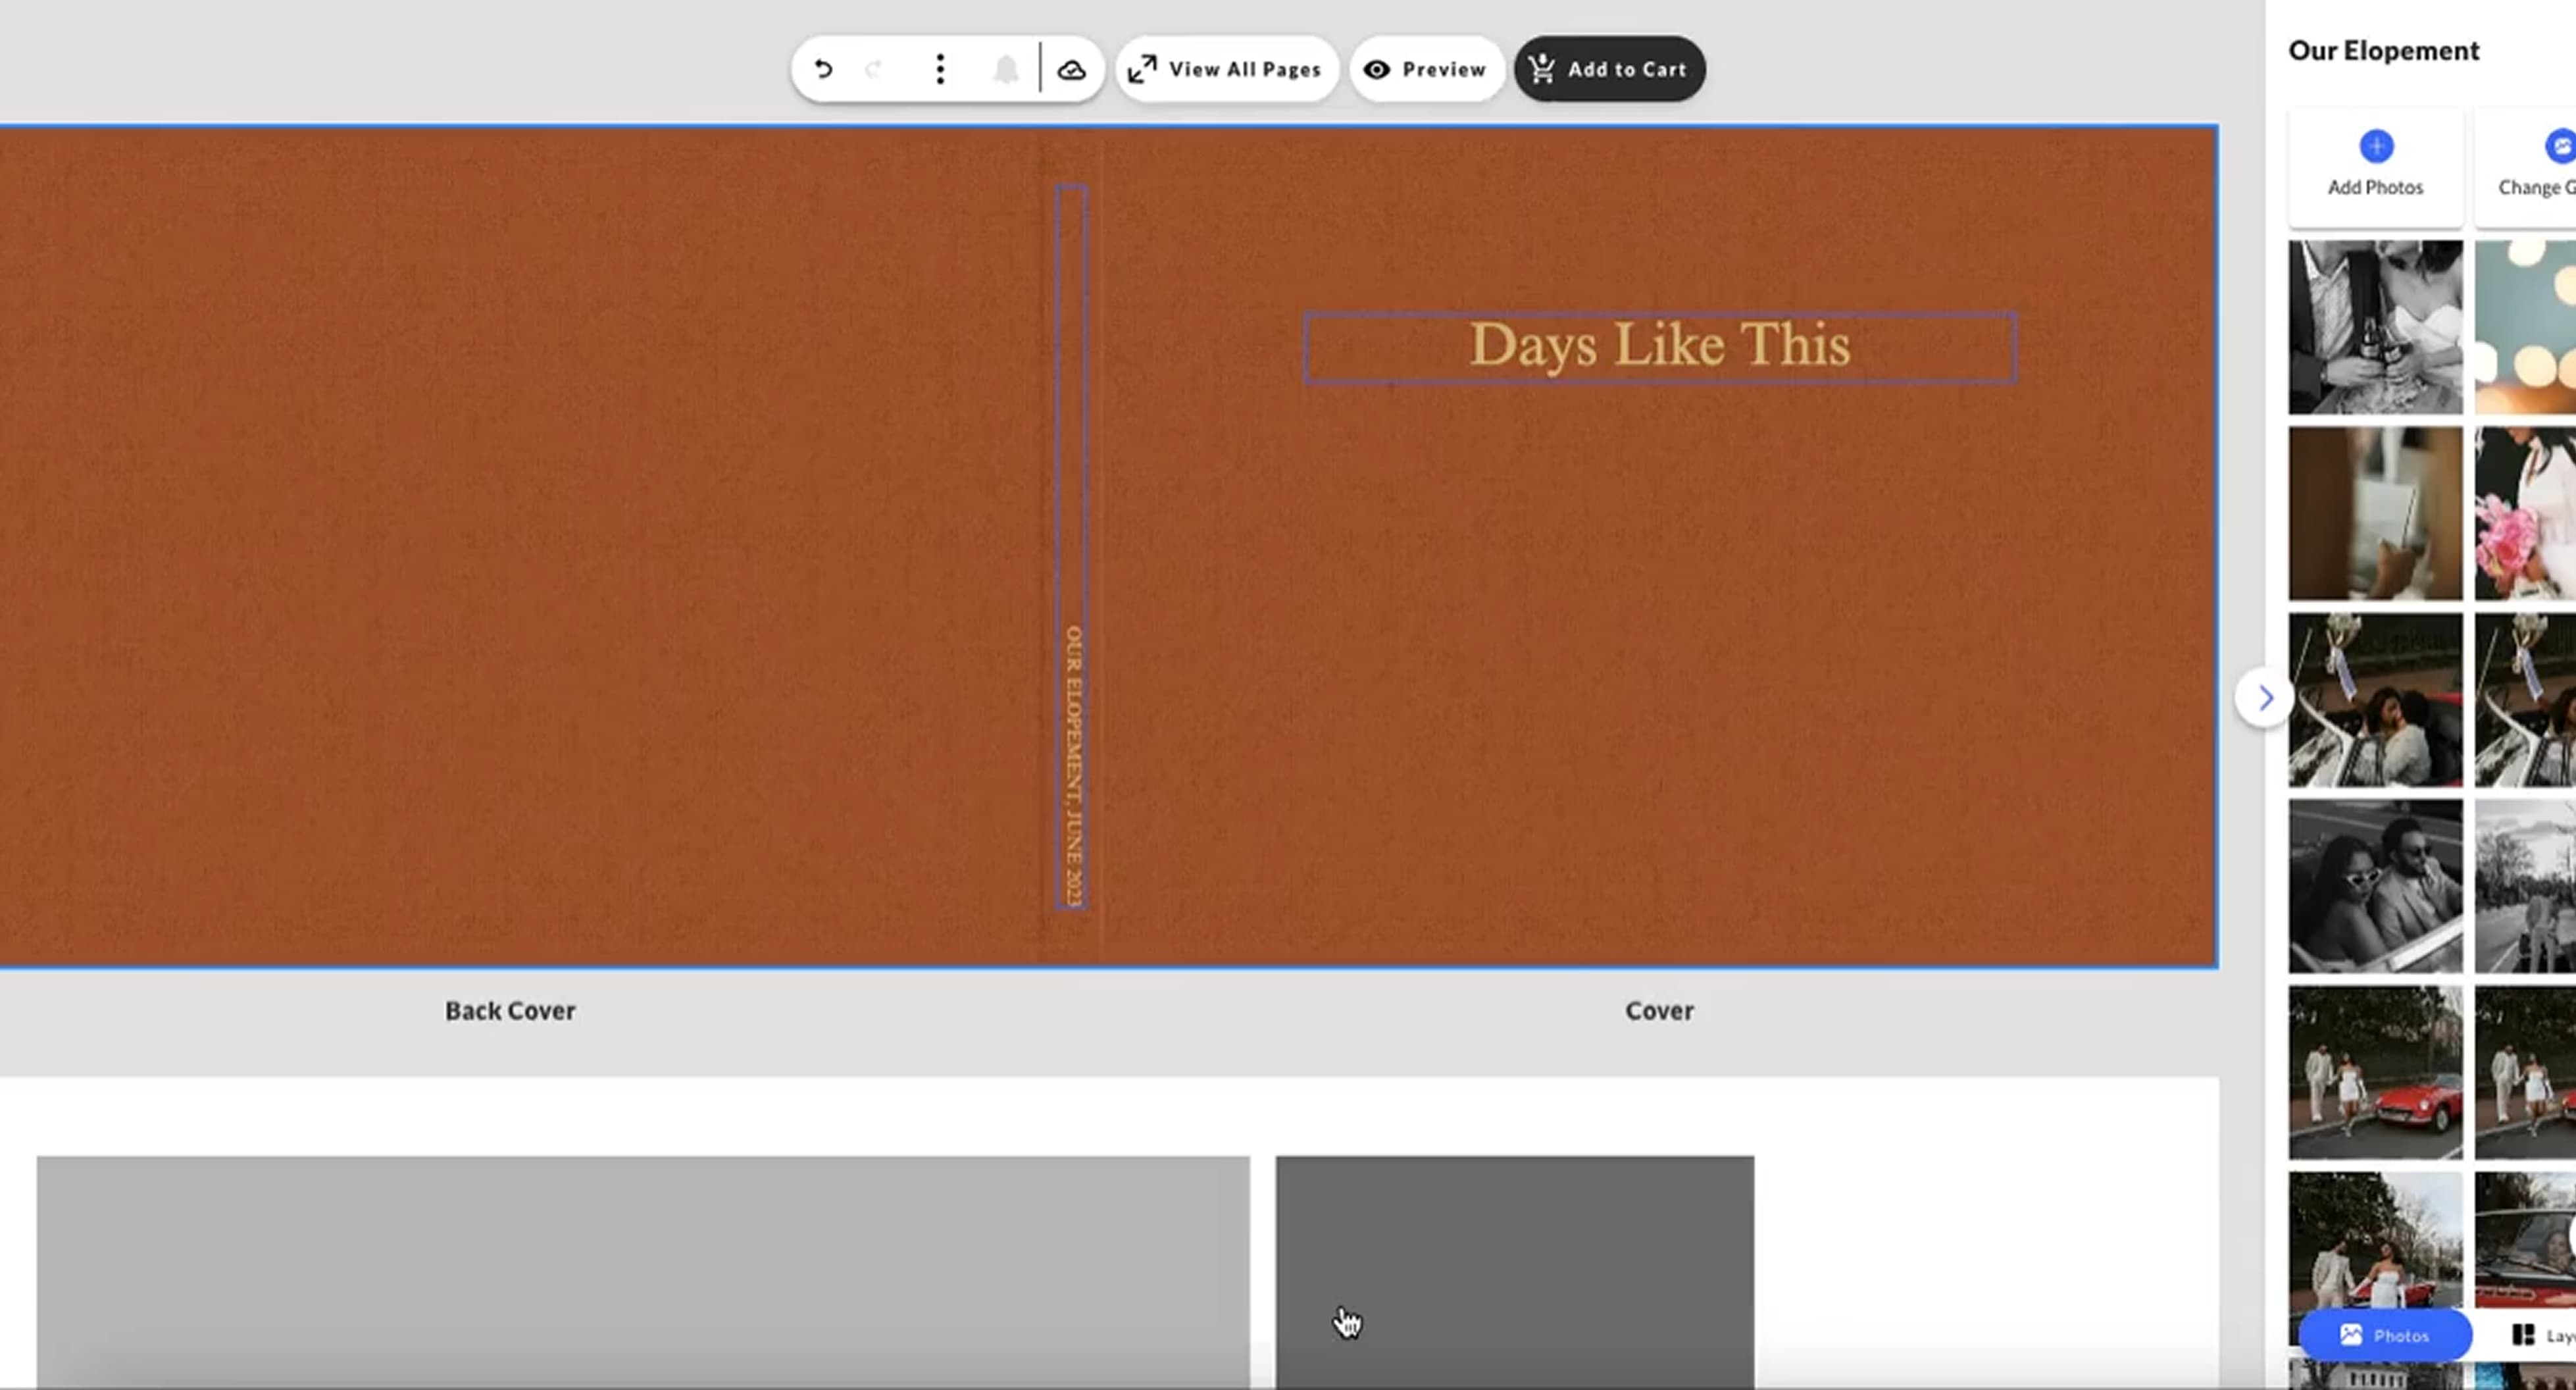This screenshot has height=1390, width=2576.
Task: Select the couple walking by red car photo
Action: 2375,1072
